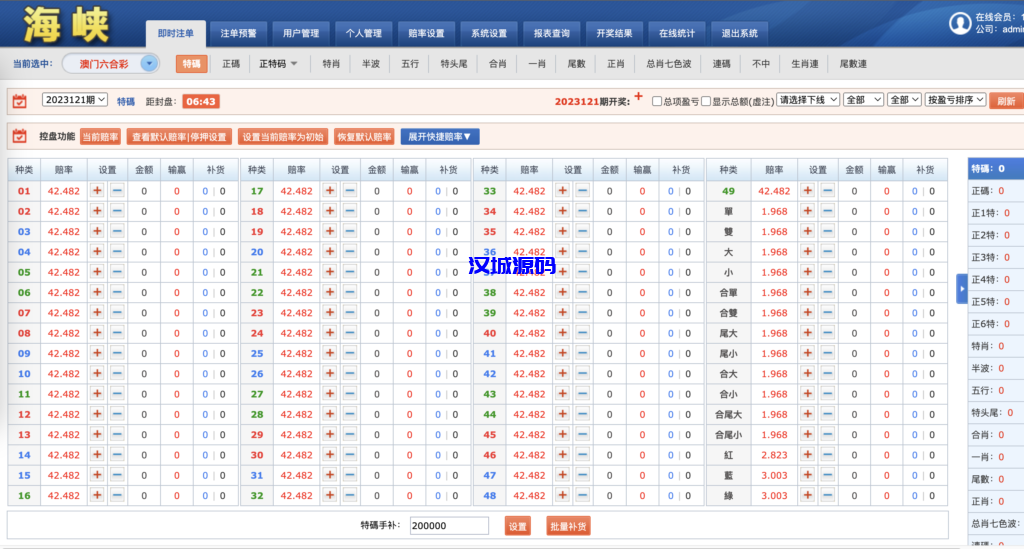The image size is (1024, 549).
Task: Click 设置当前赔率为初始 button
Action: tap(283, 136)
